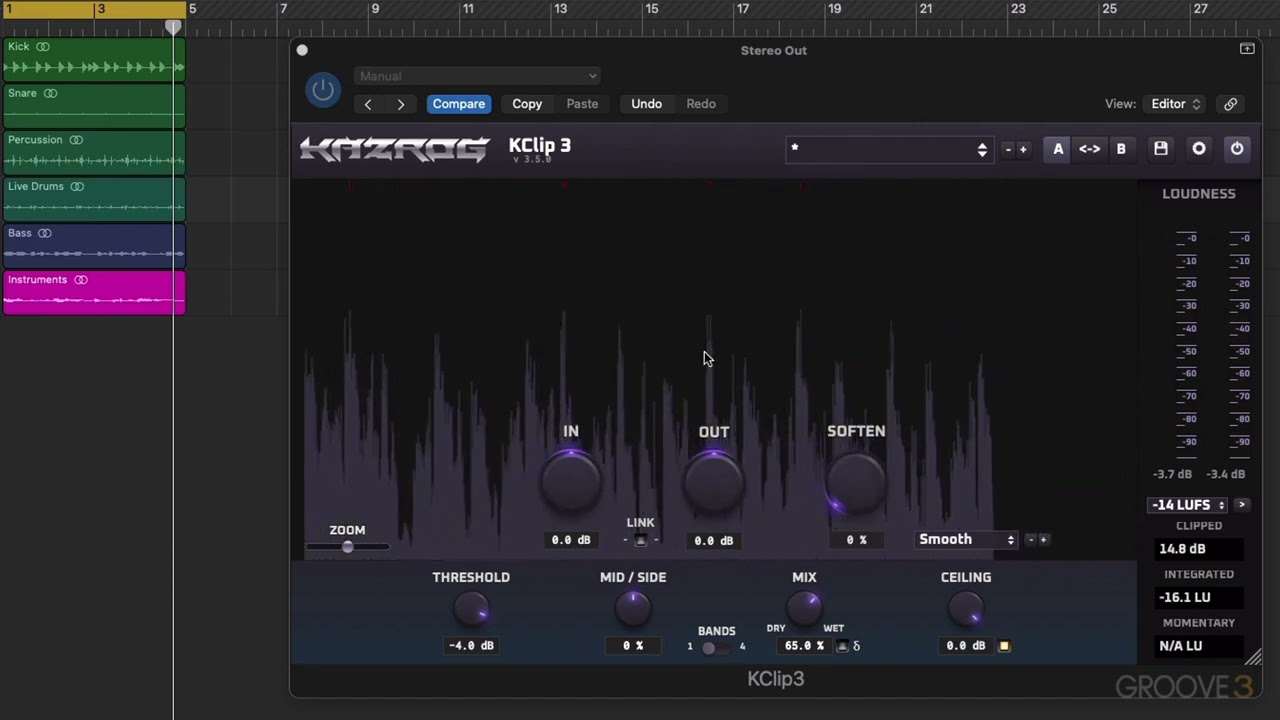Toggle the KClip 3 power button

[1237, 149]
